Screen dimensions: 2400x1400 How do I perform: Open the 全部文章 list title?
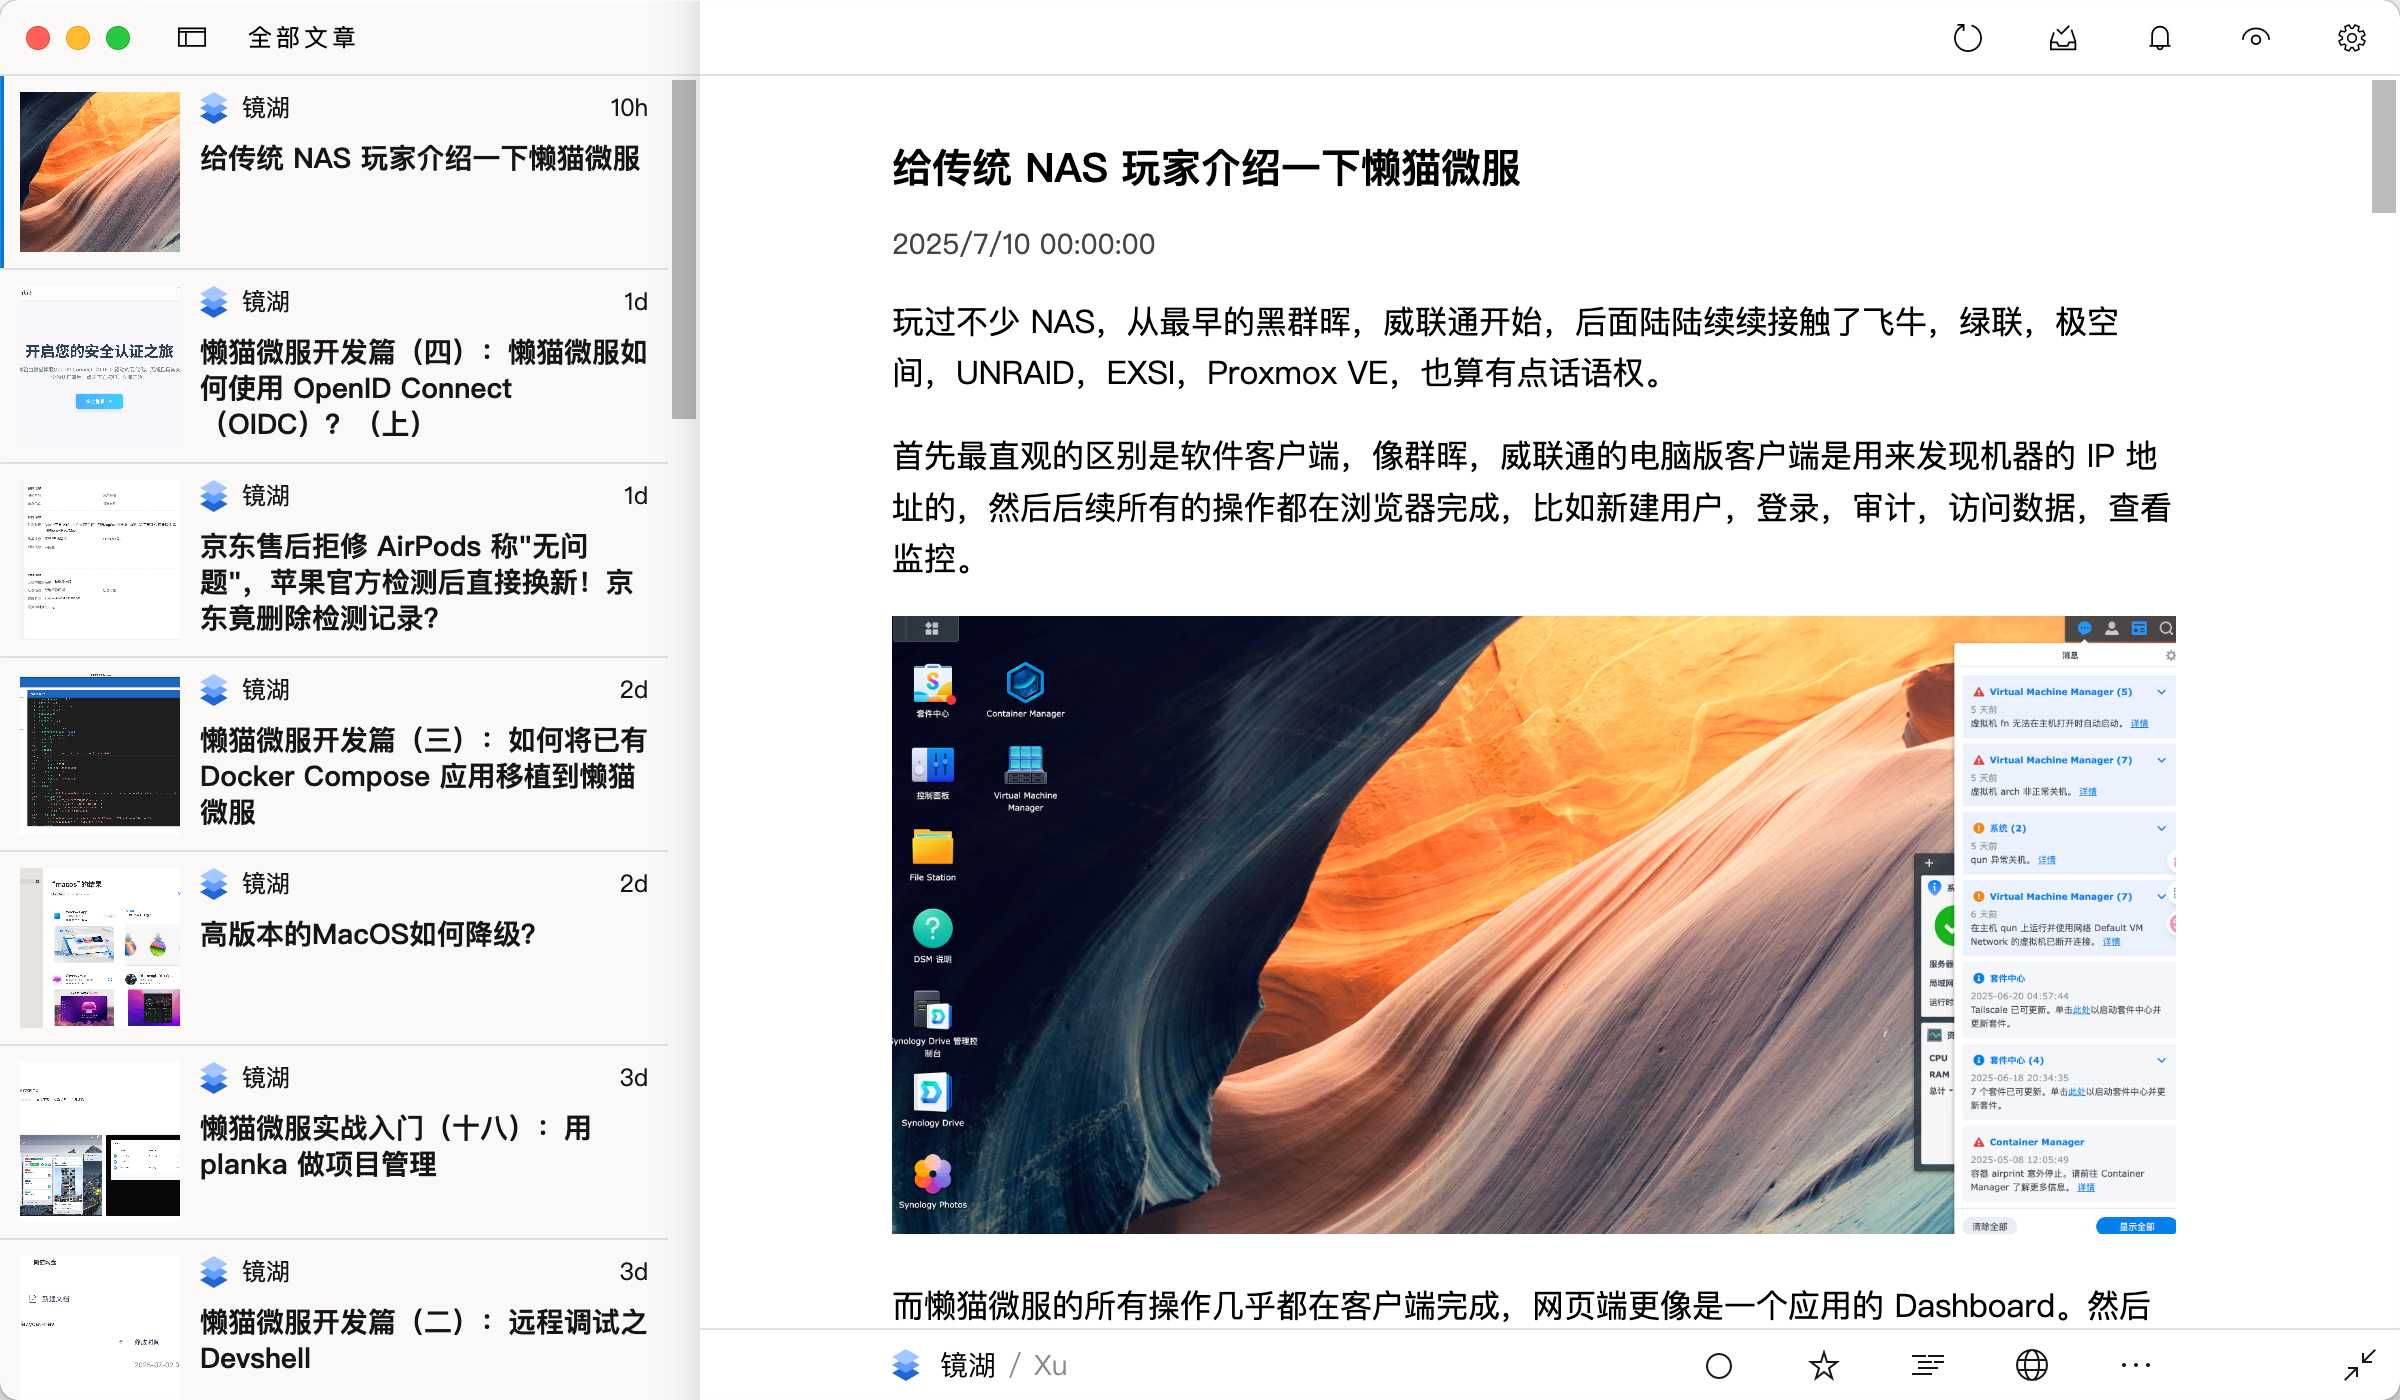(x=302, y=38)
